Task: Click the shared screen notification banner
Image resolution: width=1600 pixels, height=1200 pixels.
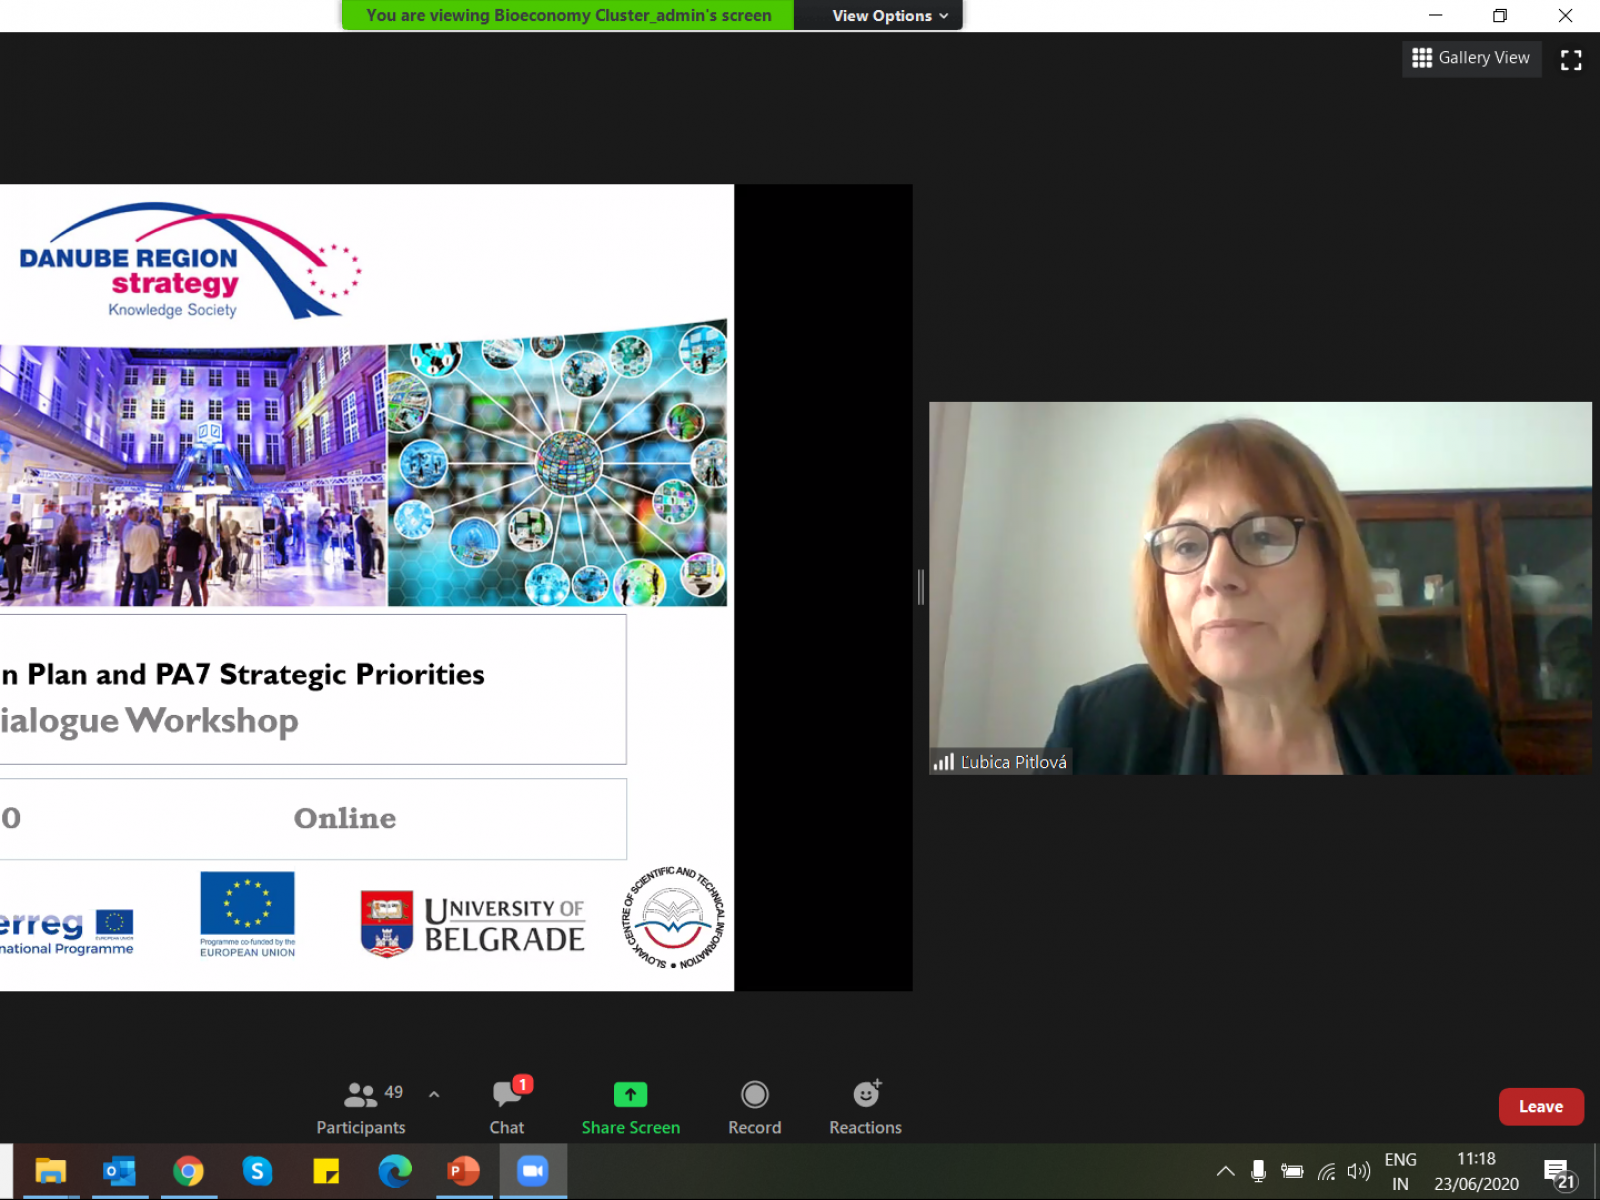Action: [x=568, y=16]
